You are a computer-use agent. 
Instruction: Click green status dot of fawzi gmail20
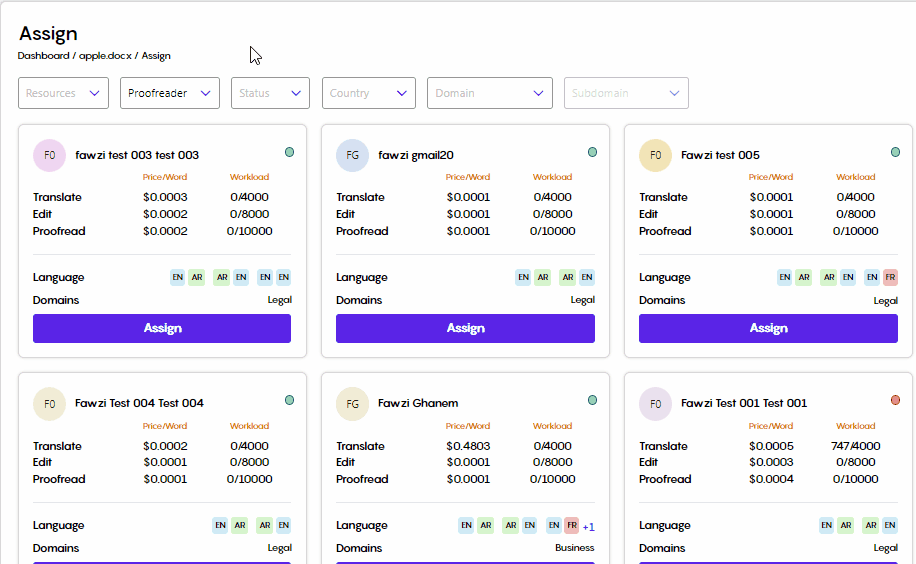[592, 153]
